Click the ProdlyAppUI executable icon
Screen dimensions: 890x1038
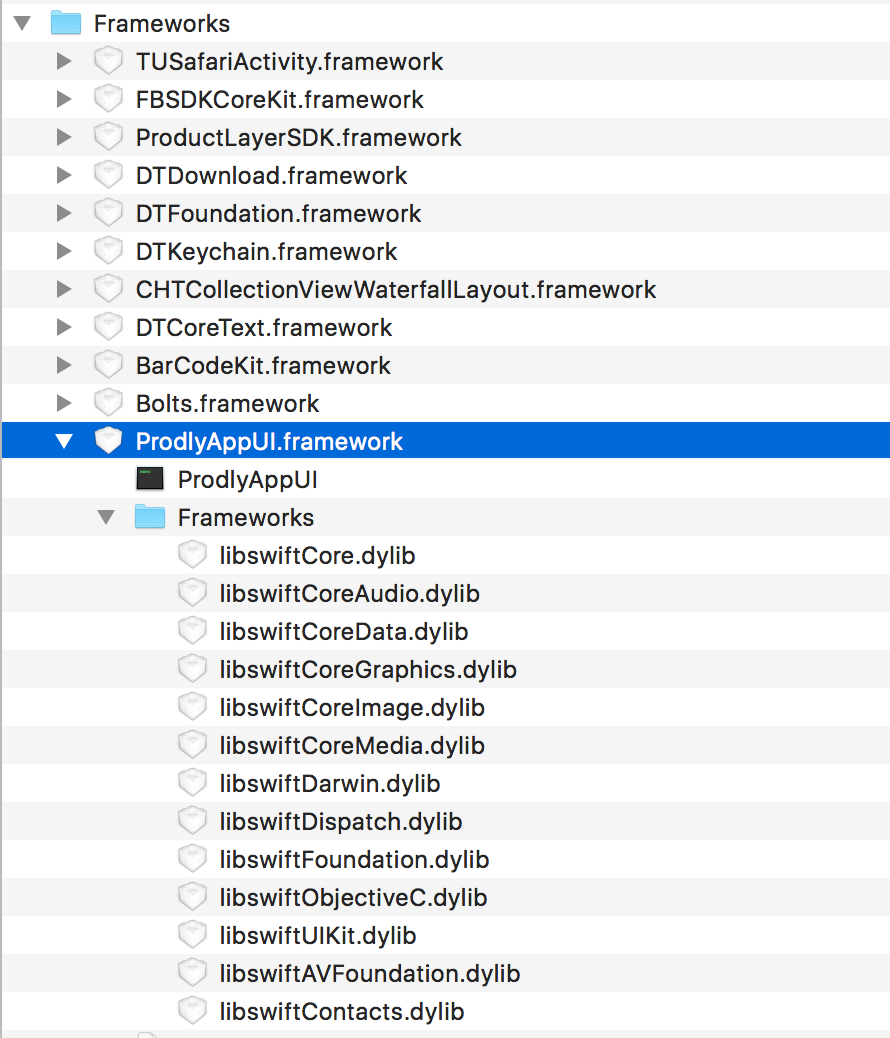[150, 479]
